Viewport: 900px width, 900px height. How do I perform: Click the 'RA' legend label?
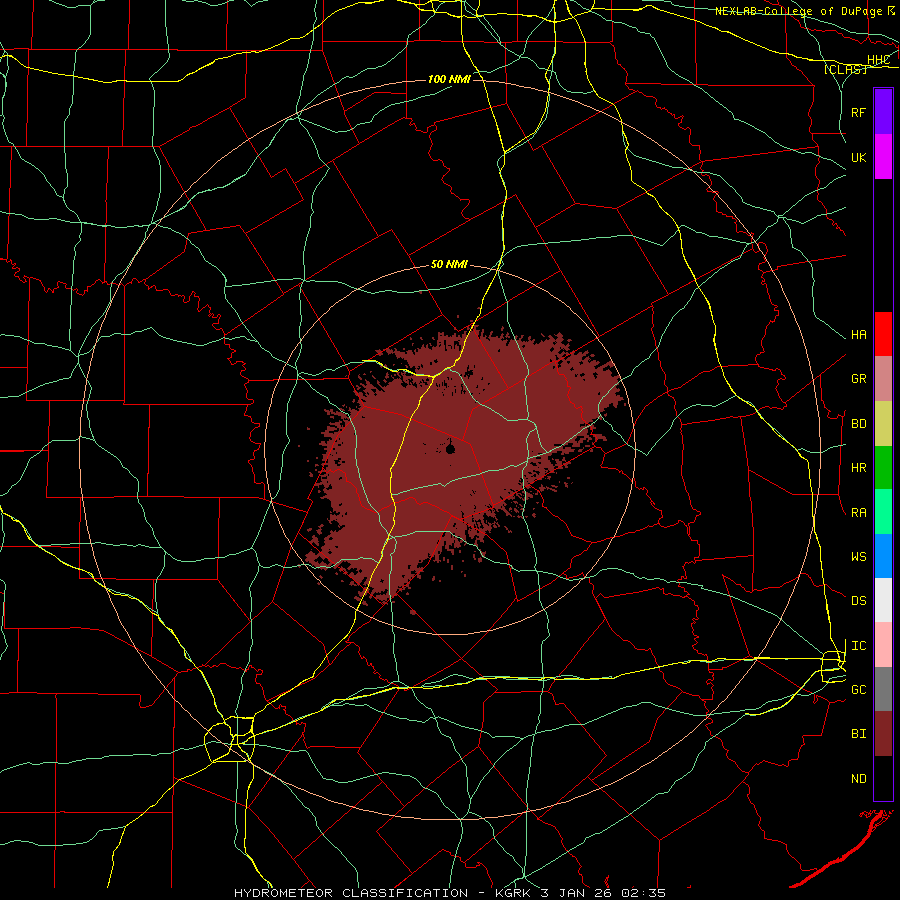point(859,513)
